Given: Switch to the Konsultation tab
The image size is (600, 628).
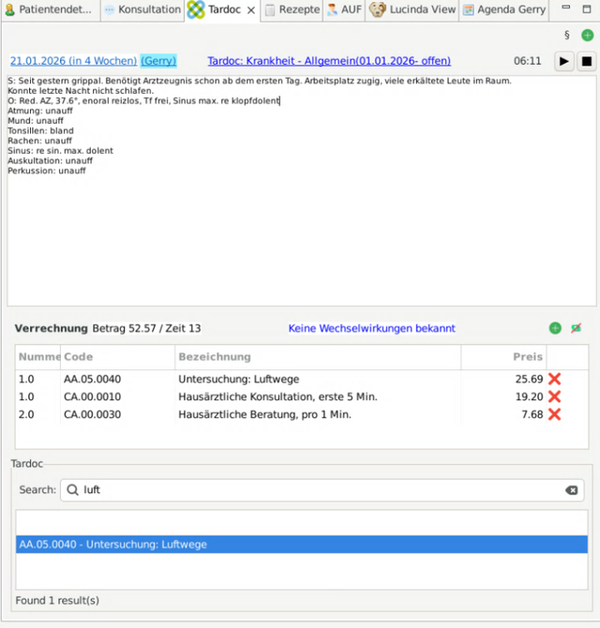Looking at the screenshot, I should (142, 10).
